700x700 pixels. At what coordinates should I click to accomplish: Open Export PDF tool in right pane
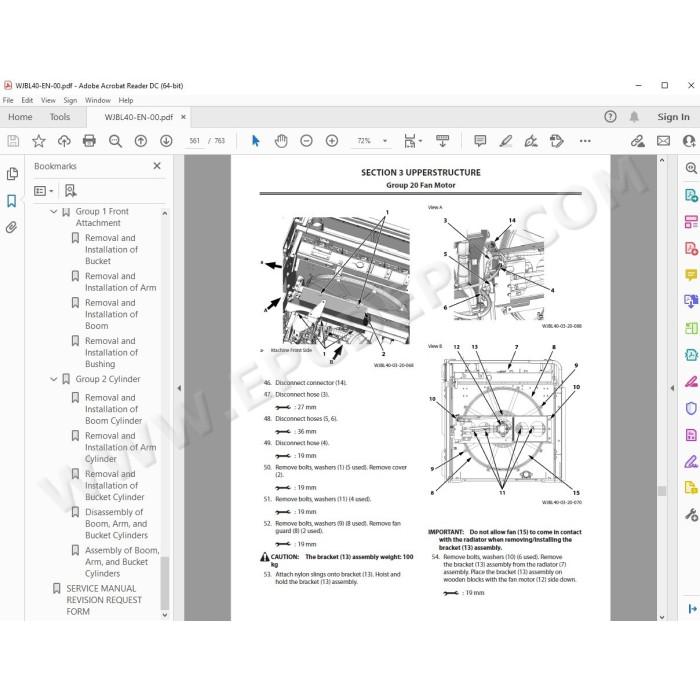point(691,195)
